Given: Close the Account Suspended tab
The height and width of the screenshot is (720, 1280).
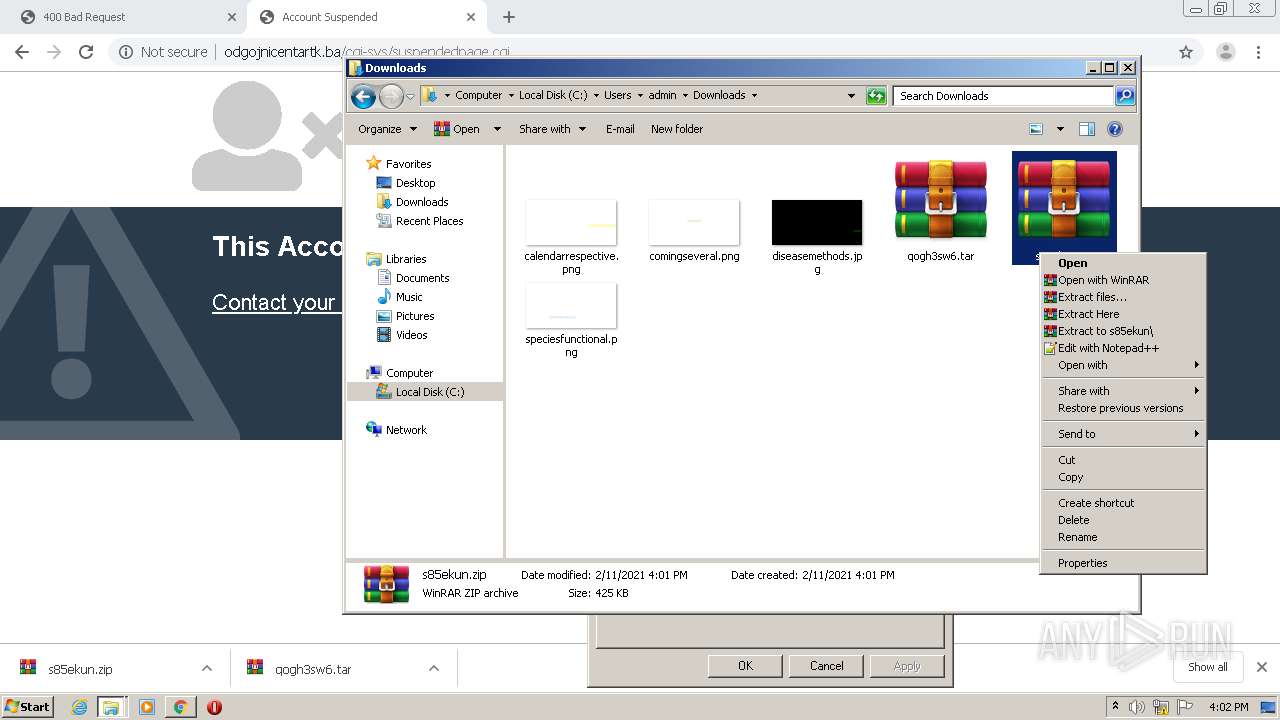Looking at the screenshot, I should click(x=471, y=17).
